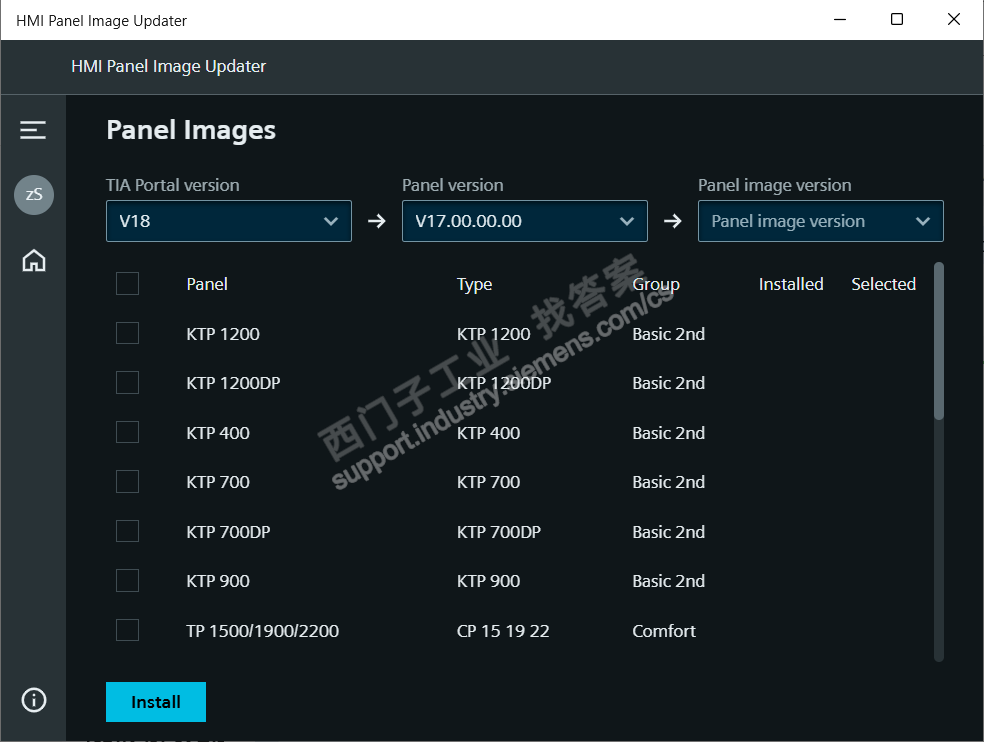Select the KTP 1200 panel name
This screenshot has height=742, width=984.
[x=223, y=334]
